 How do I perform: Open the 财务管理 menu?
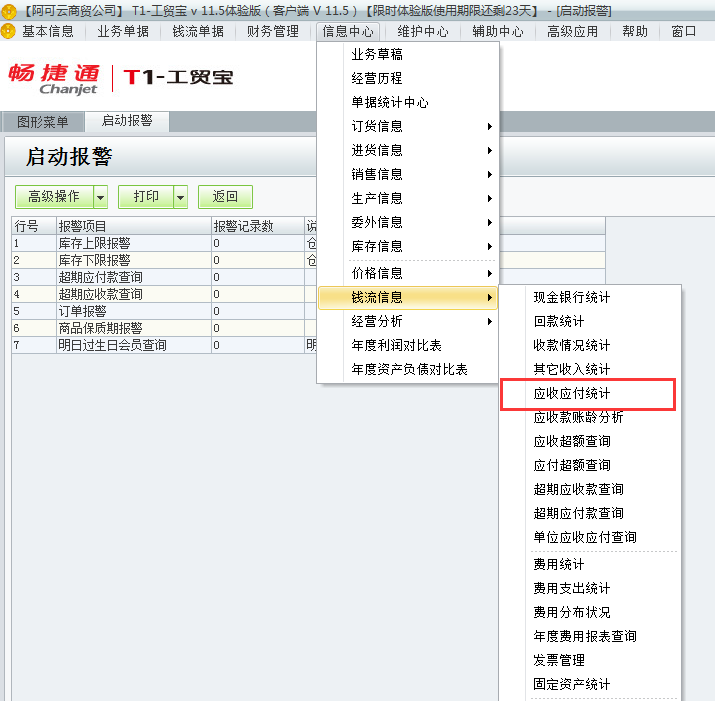pyautogui.click(x=273, y=31)
